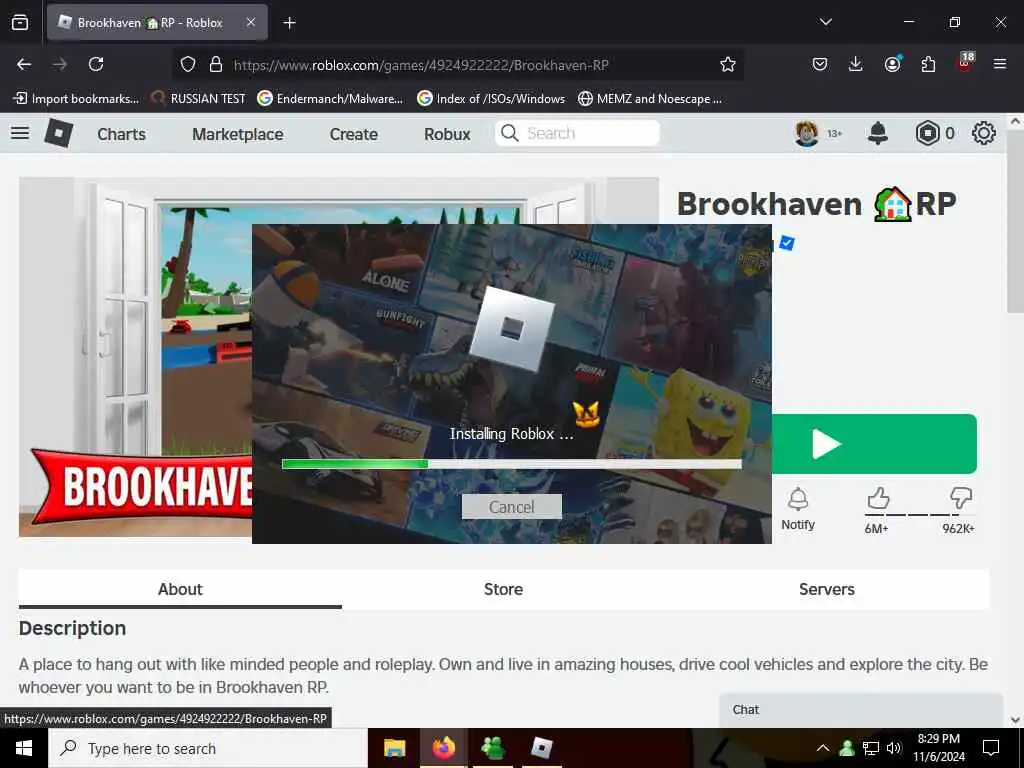This screenshot has height=768, width=1024.
Task: Open Windows notification center
Action: tap(991, 748)
